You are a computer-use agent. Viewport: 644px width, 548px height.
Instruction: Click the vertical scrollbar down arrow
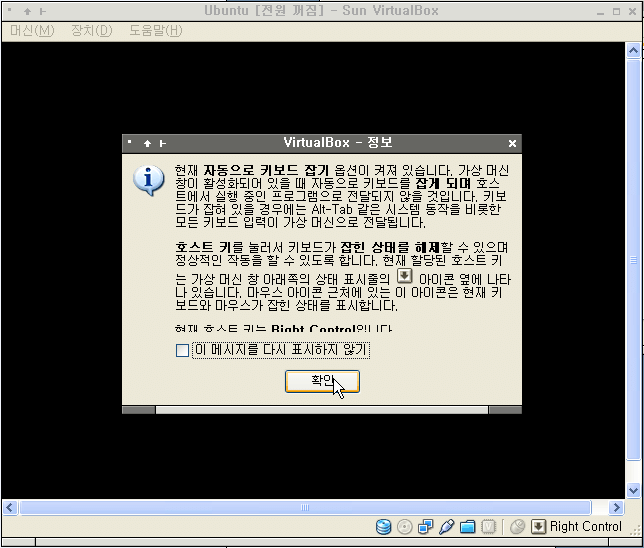point(633,490)
